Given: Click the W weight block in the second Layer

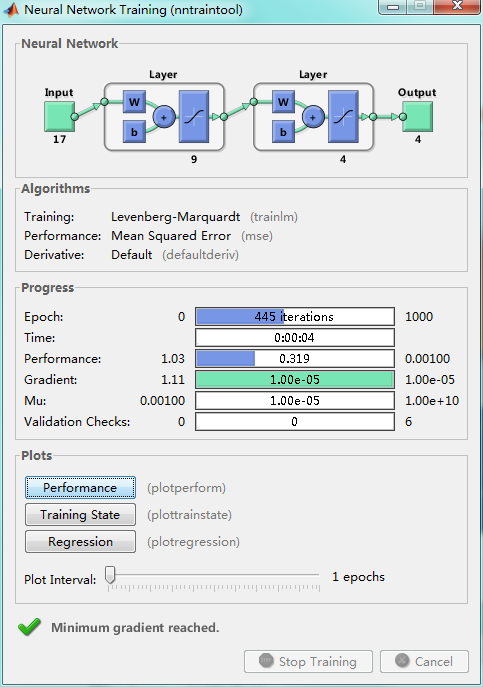Looking at the screenshot, I should click(x=283, y=102).
